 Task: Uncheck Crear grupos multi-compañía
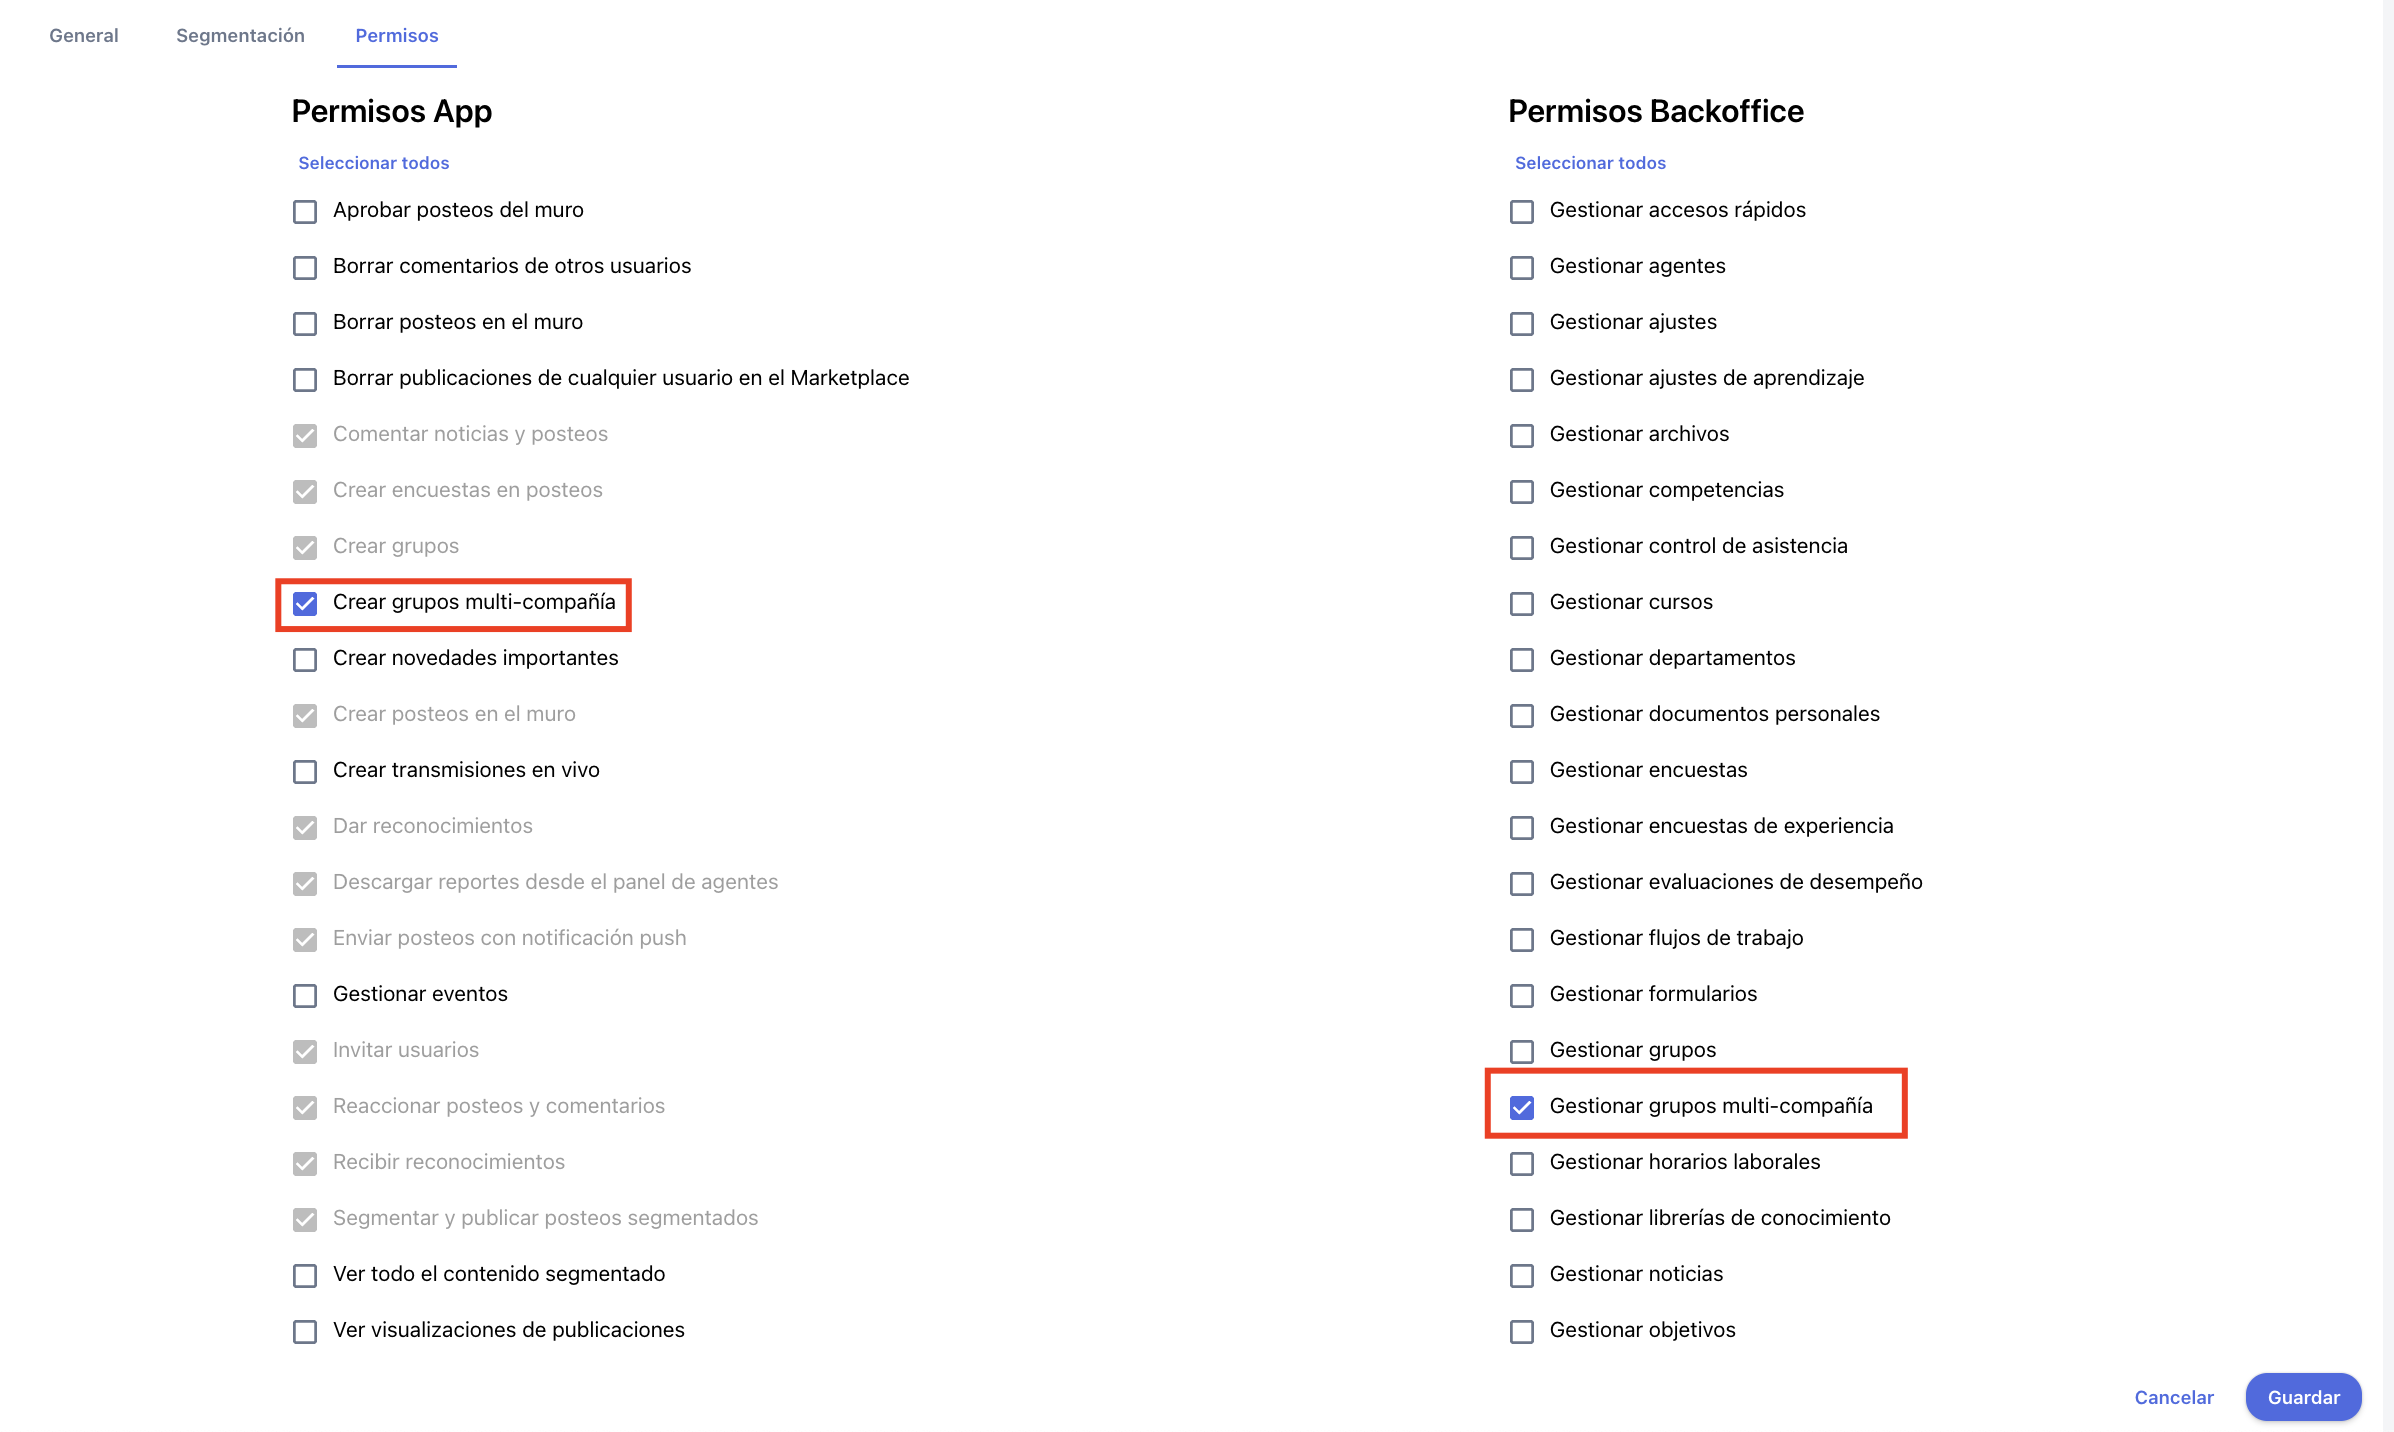coord(305,604)
